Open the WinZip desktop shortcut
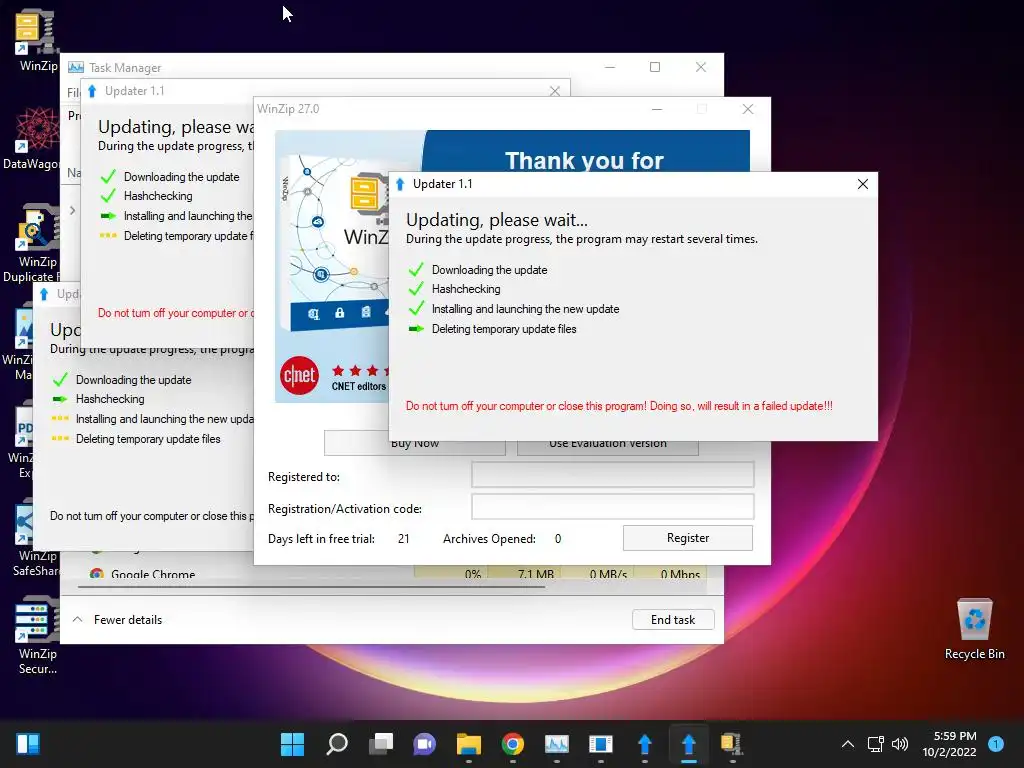Image resolution: width=1024 pixels, height=768 pixels. pos(36,39)
